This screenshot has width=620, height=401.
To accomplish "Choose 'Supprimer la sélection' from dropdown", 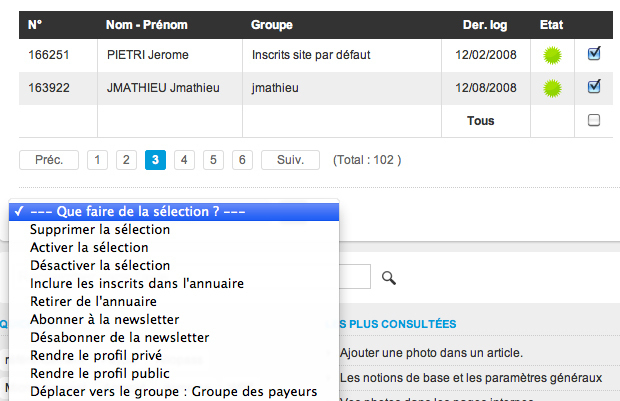I will pos(100,229).
